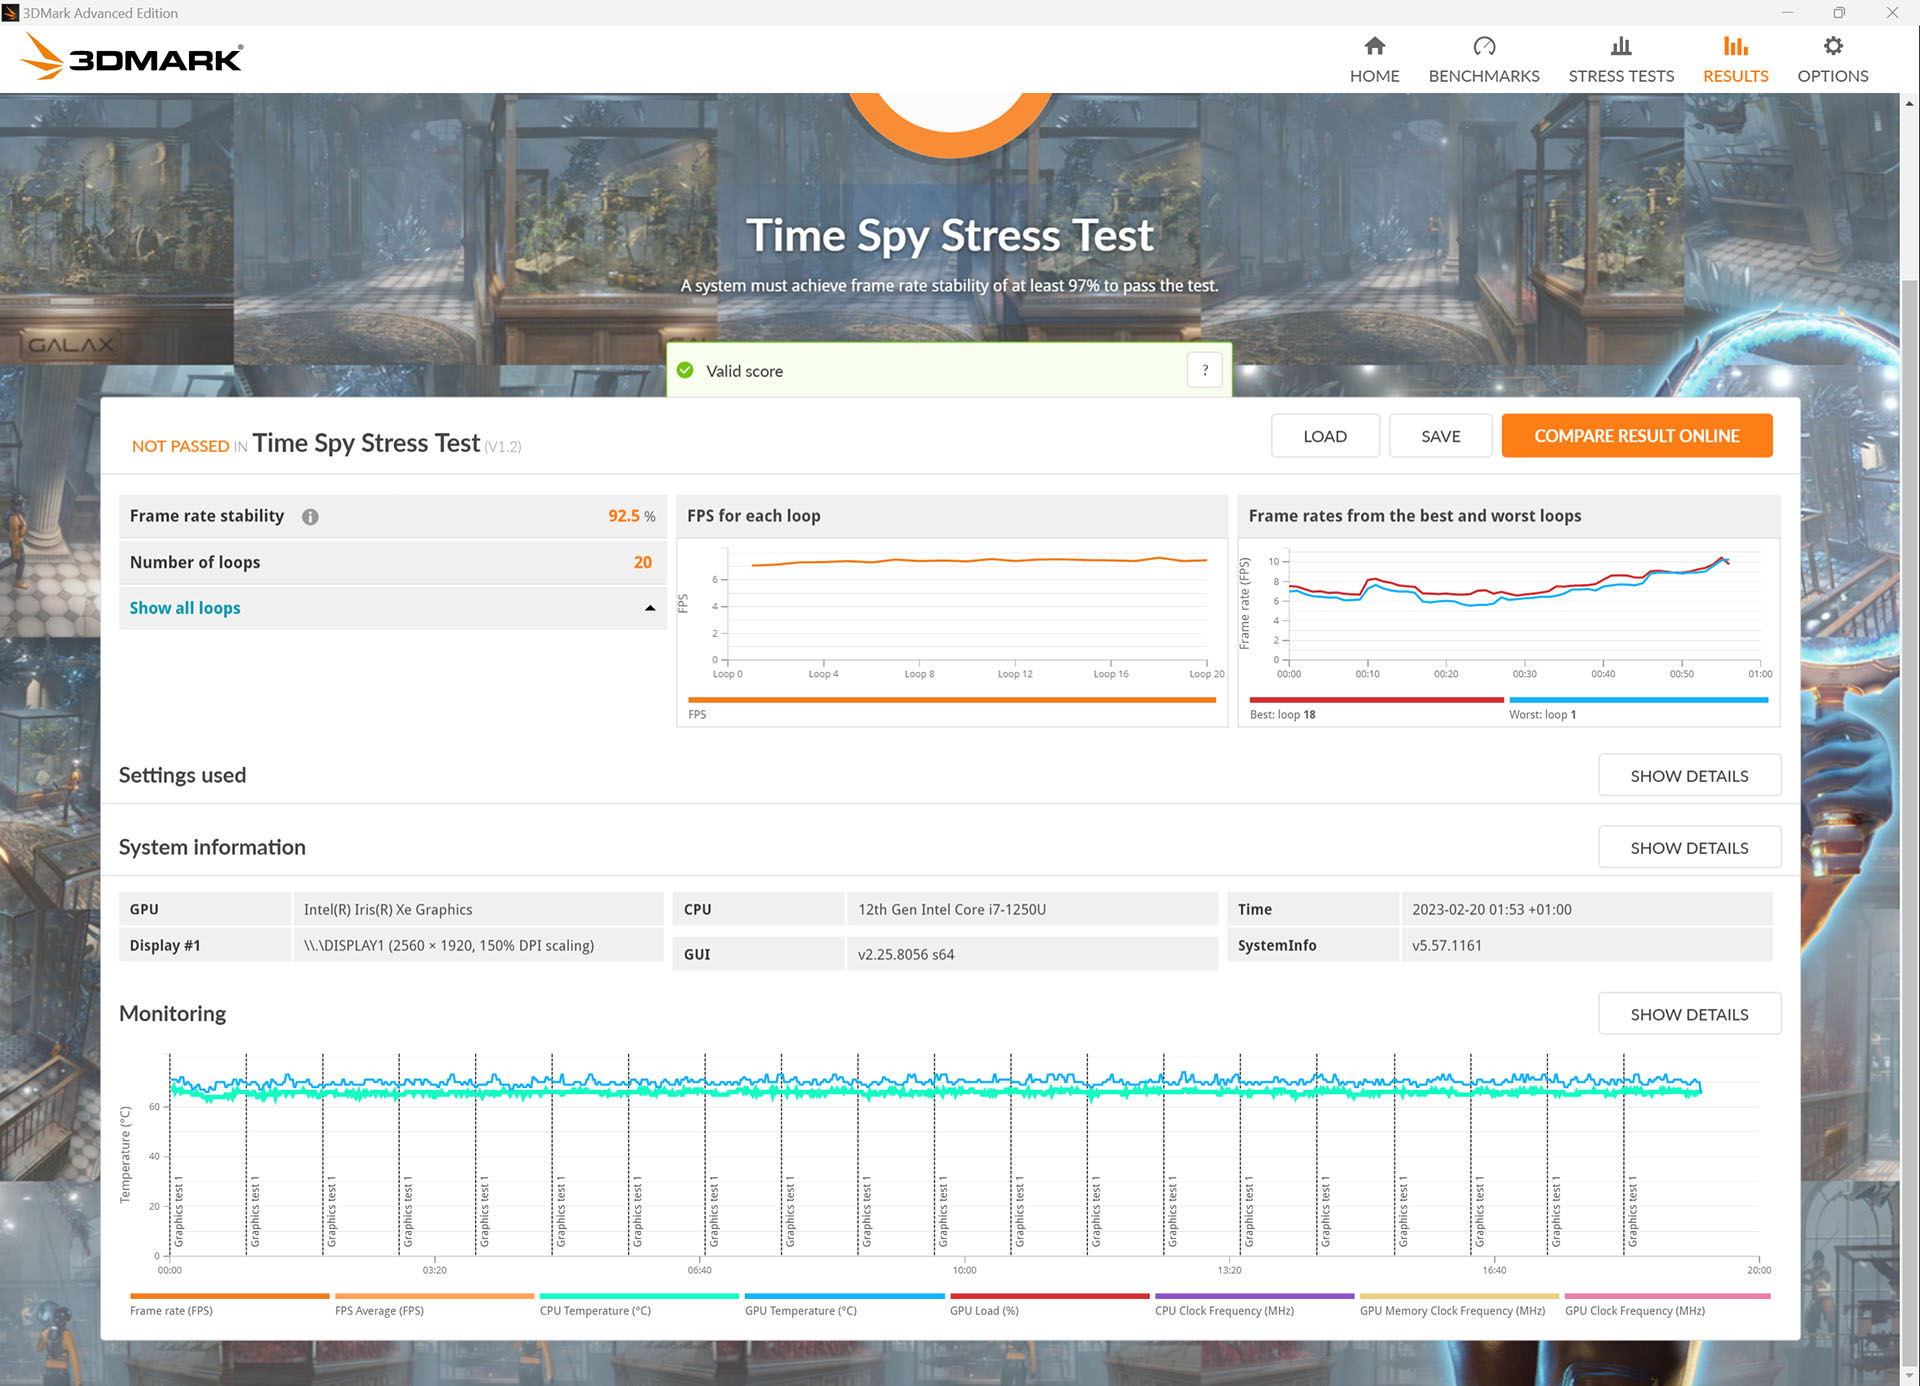Select 12th Gen Intel Core i7-1250U text

(952, 909)
